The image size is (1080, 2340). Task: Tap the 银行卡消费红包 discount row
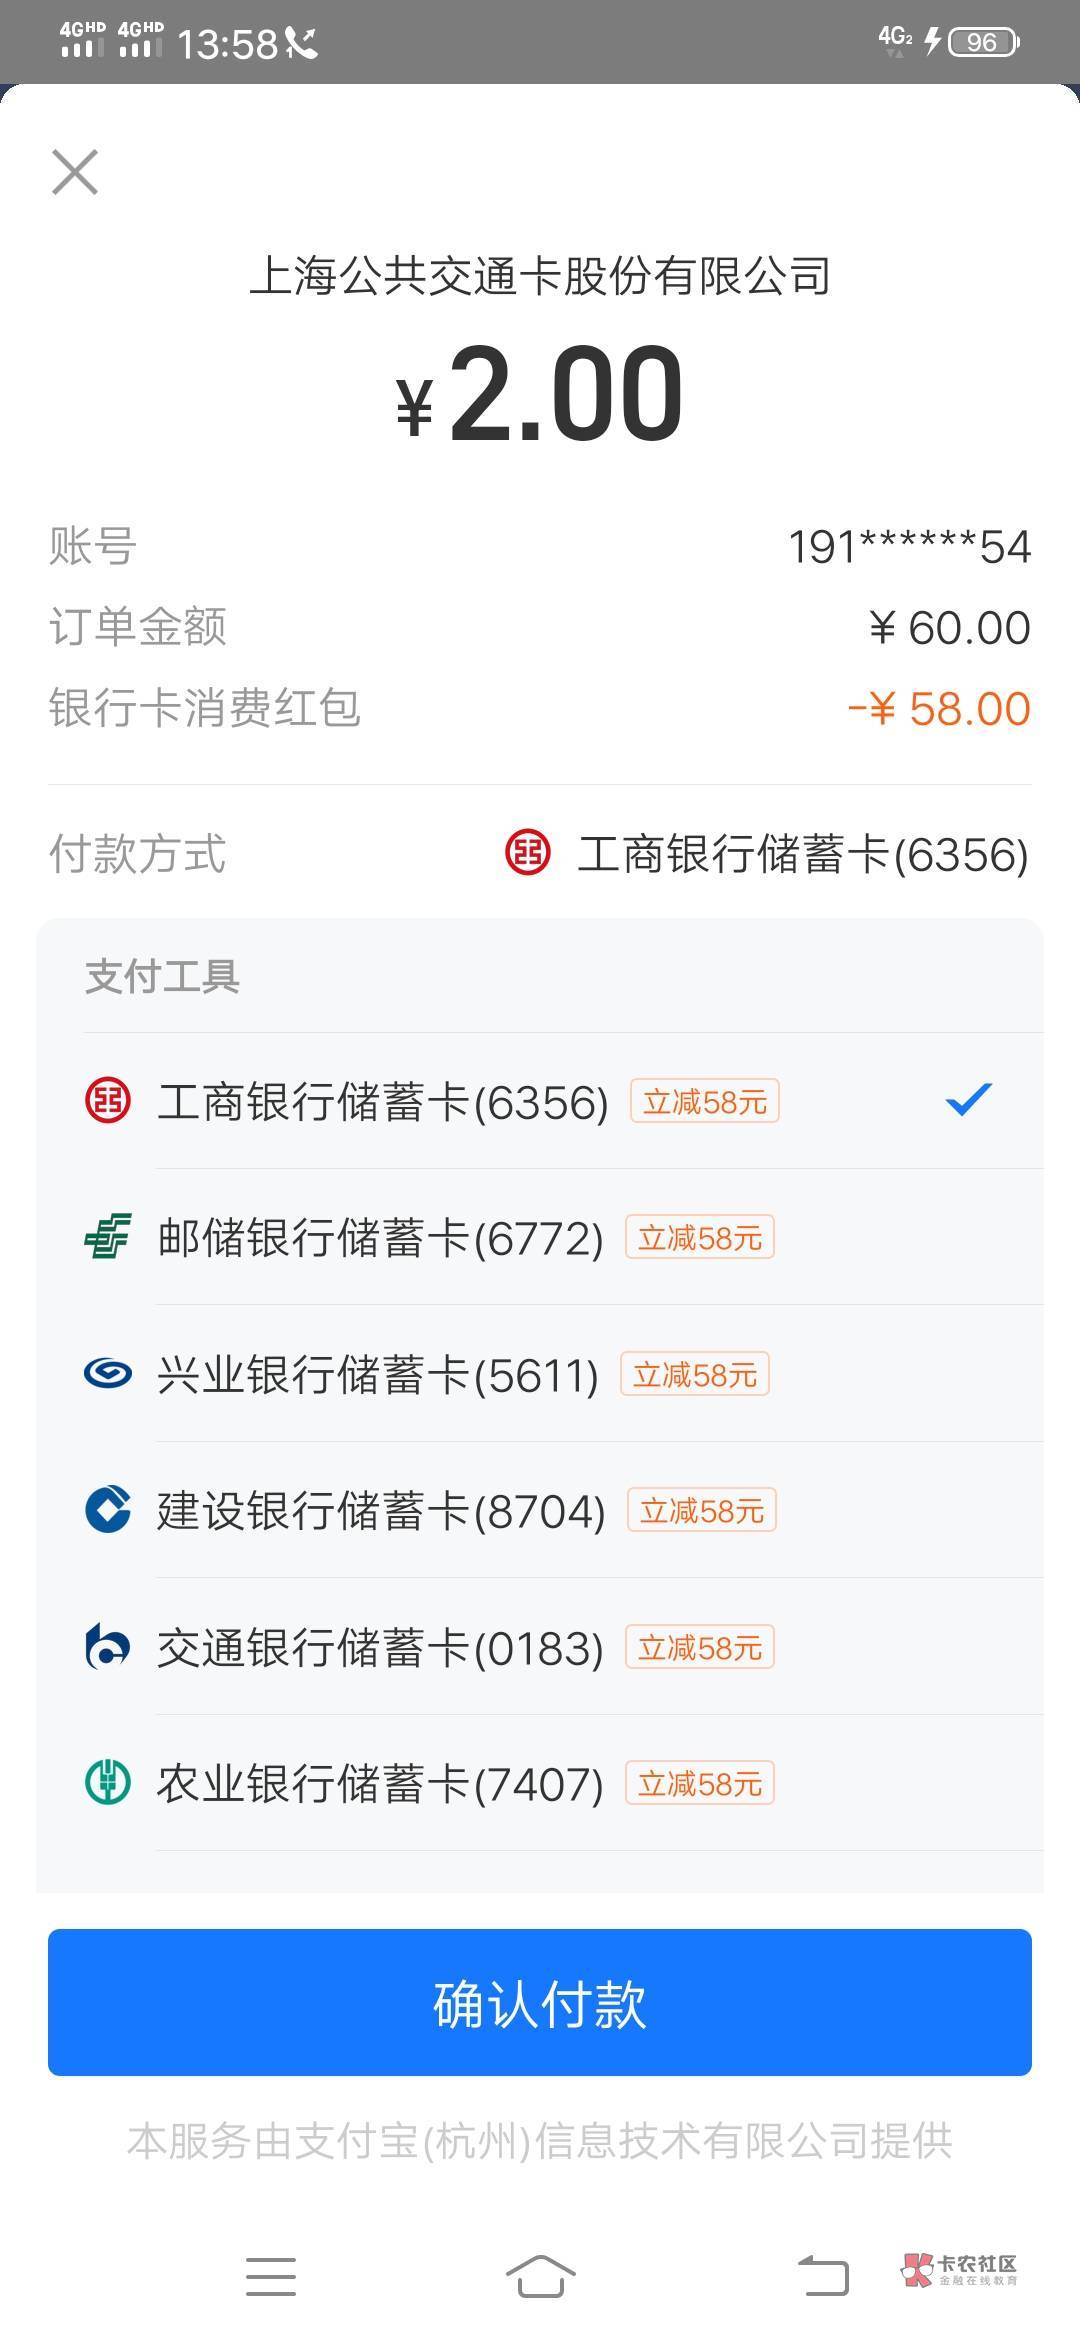tap(540, 708)
